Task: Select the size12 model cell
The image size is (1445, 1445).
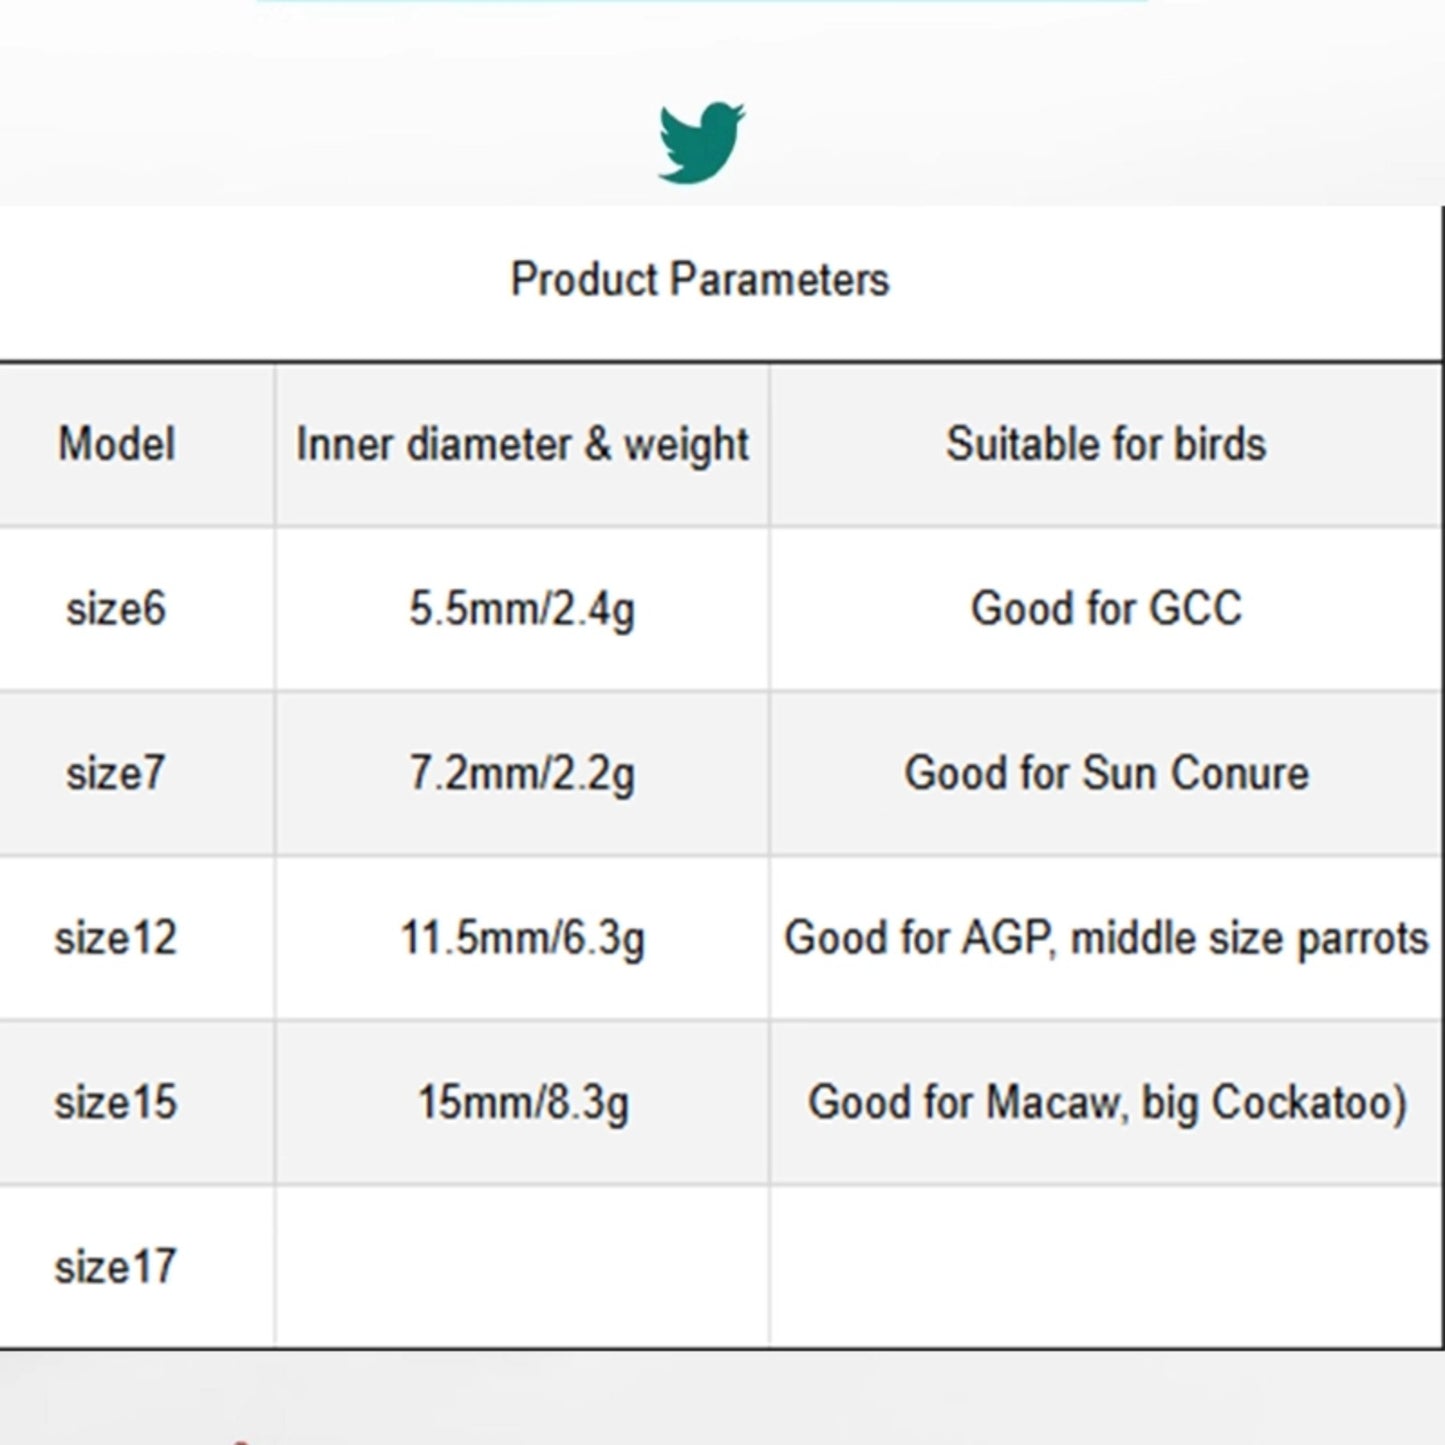Action: (x=116, y=938)
